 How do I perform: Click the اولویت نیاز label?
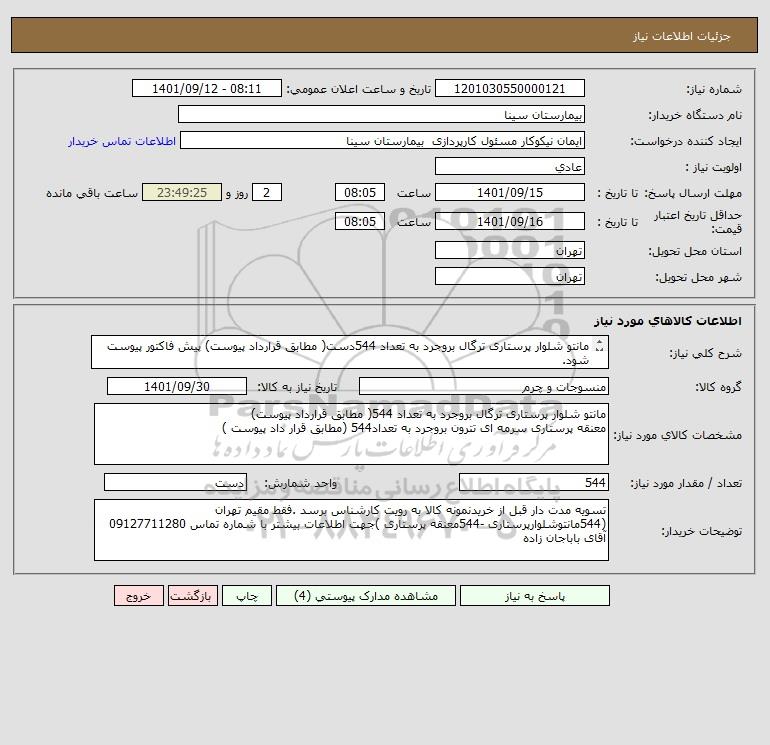tap(714, 167)
